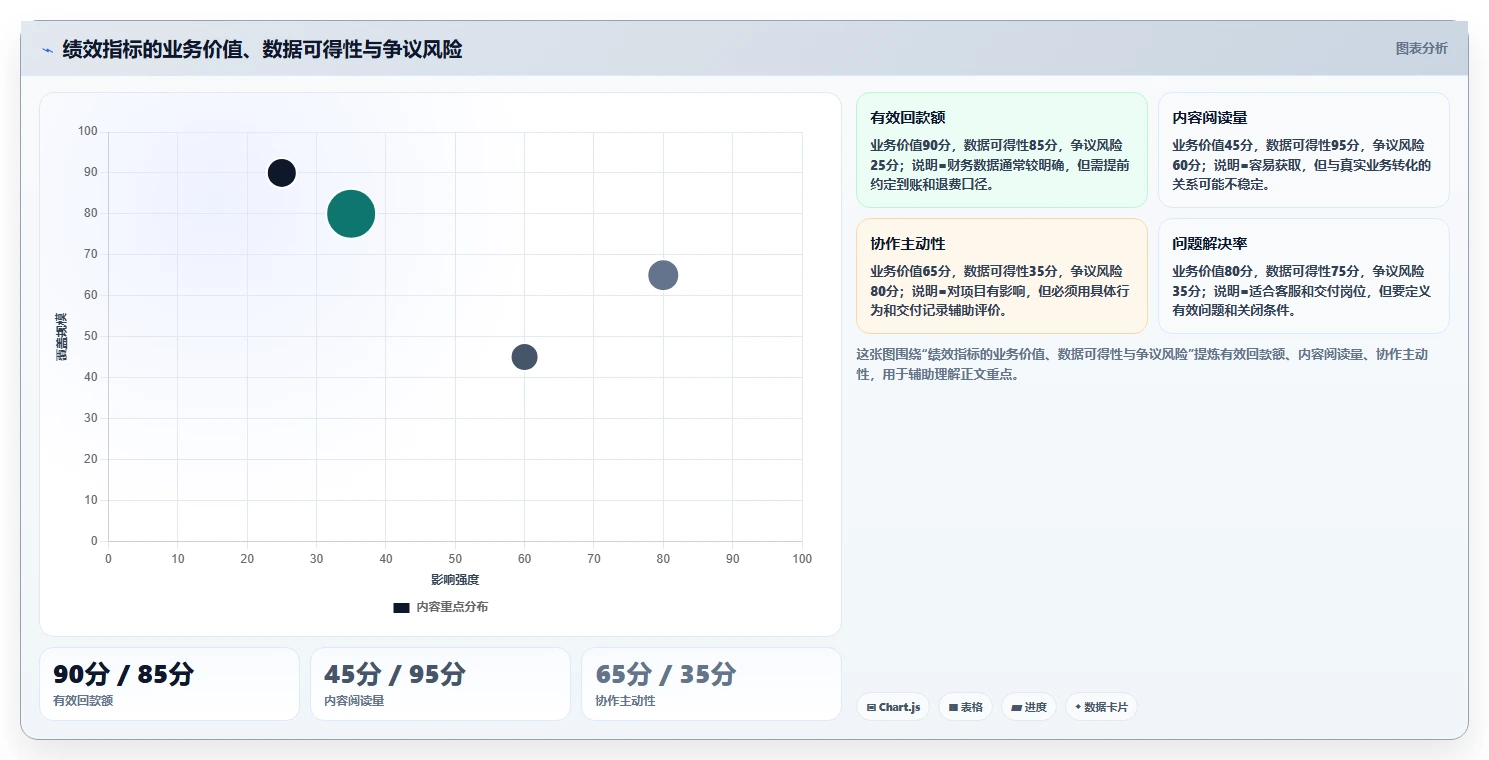Click the 65分 / 35分 stat card
The height and width of the screenshot is (760, 1489).
pyautogui.click(x=711, y=684)
